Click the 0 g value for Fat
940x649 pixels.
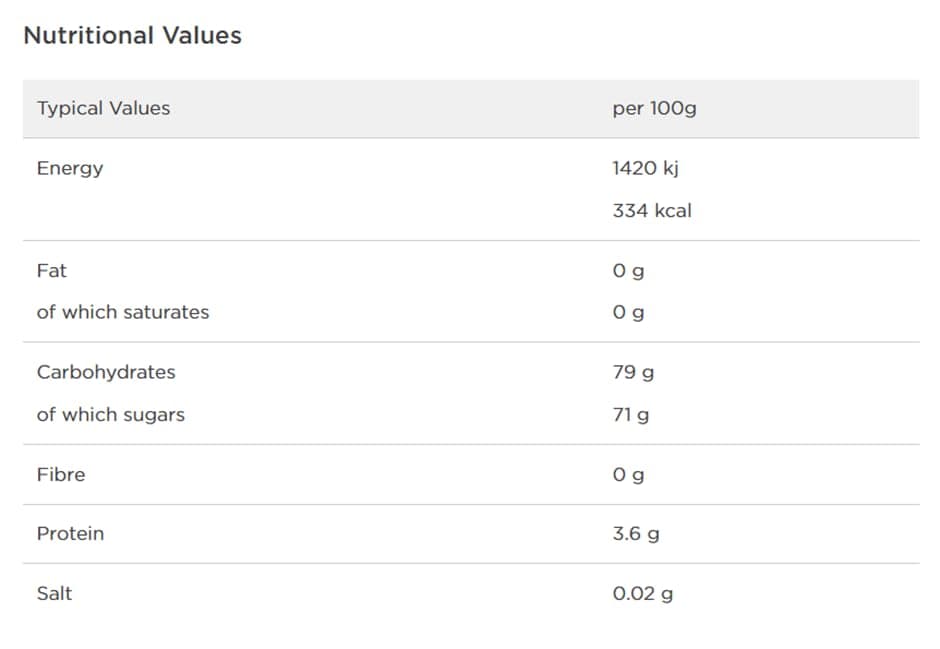tap(628, 270)
